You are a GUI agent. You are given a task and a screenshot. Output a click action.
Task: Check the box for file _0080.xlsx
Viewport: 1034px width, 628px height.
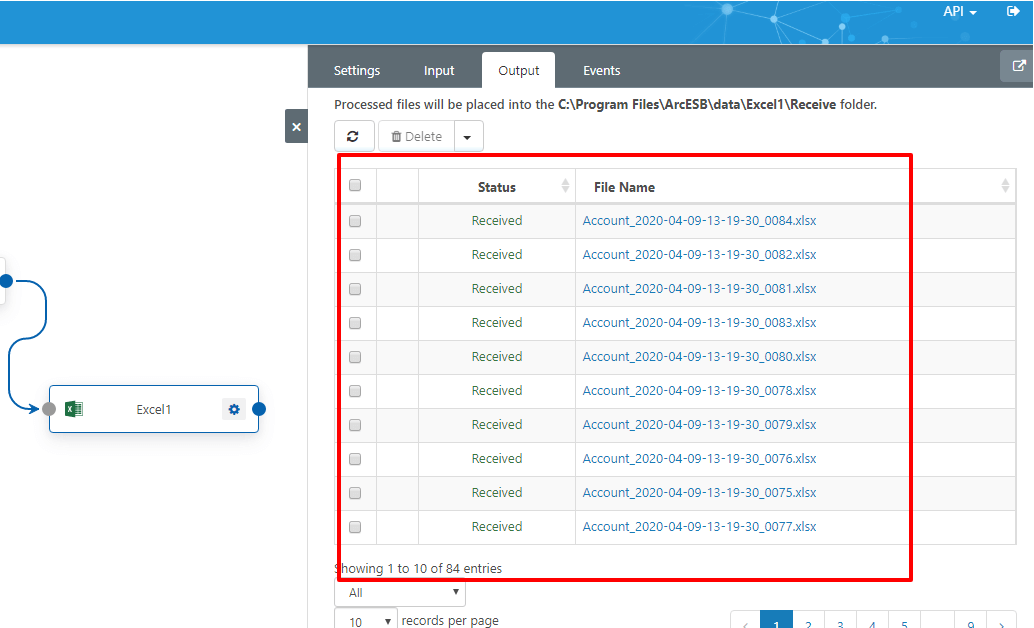[x=355, y=357]
